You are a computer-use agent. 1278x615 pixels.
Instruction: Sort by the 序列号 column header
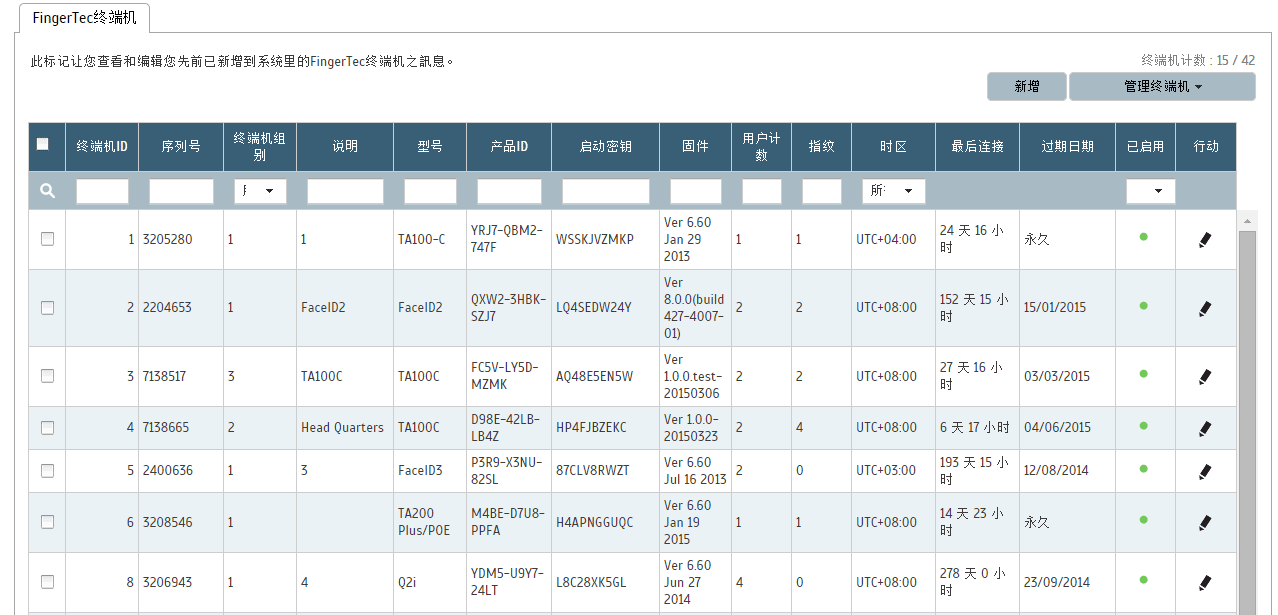[x=181, y=146]
